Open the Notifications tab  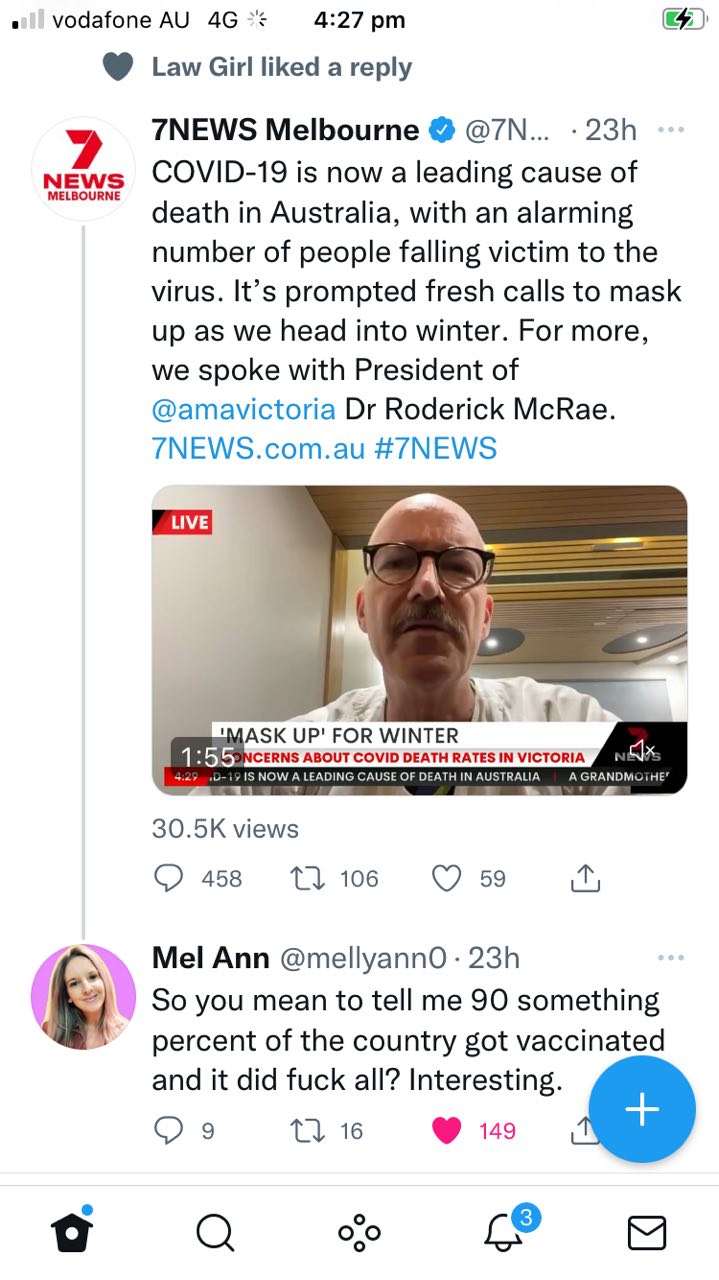click(504, 1234)
